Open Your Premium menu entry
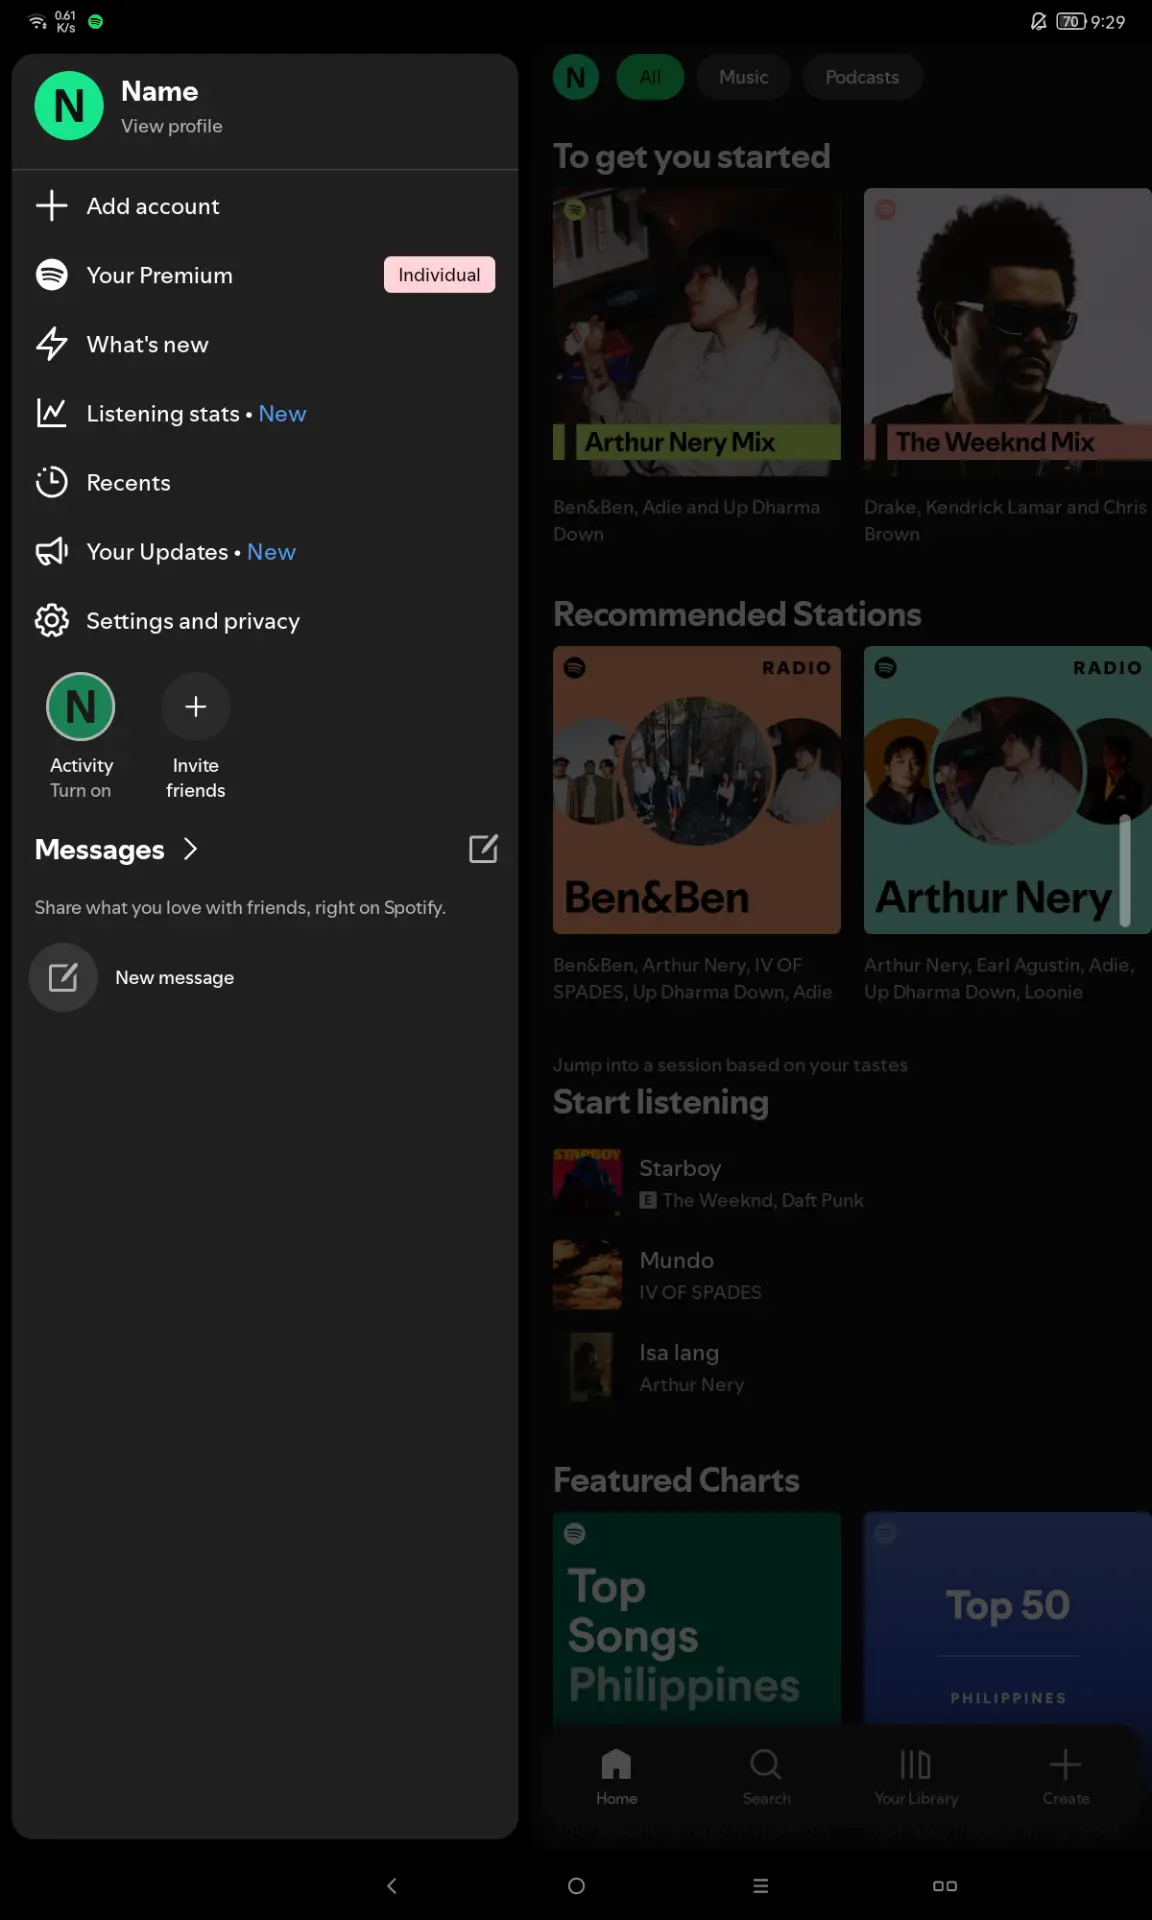This screenshot has height=1920, width=1152. click(x=265, y=275)
